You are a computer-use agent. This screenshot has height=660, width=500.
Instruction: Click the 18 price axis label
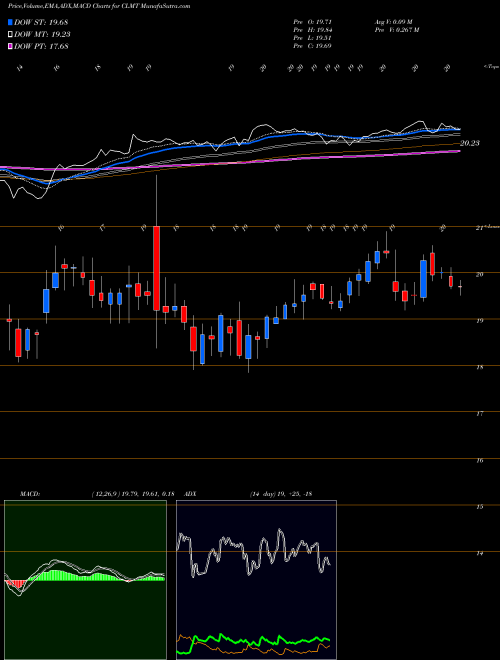pos(479,367)
